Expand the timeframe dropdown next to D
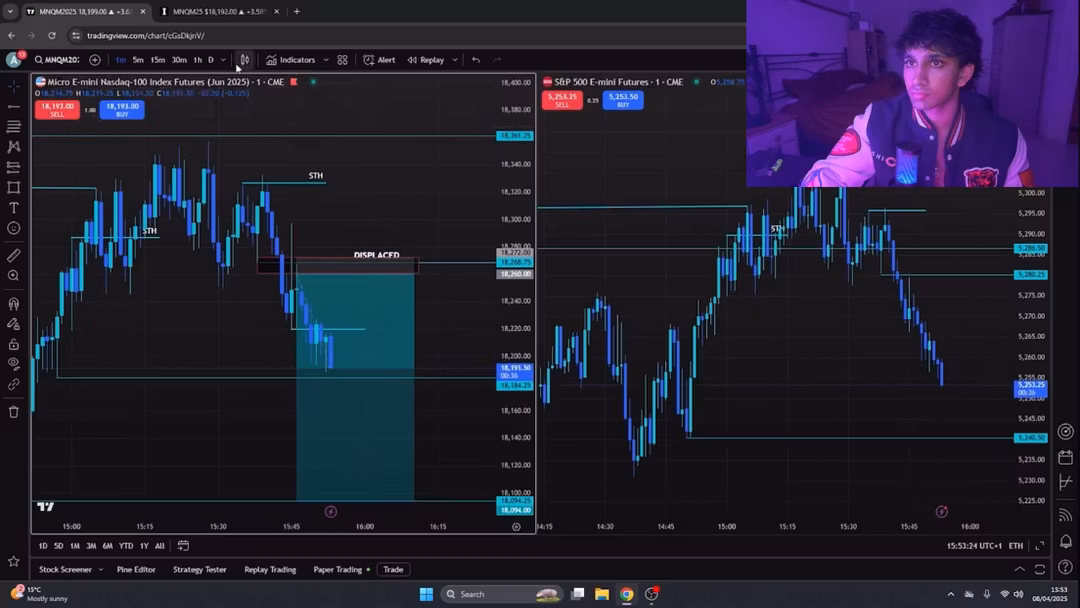The height and width of the screenshot is (608, 1080). (x=223, y=60)
